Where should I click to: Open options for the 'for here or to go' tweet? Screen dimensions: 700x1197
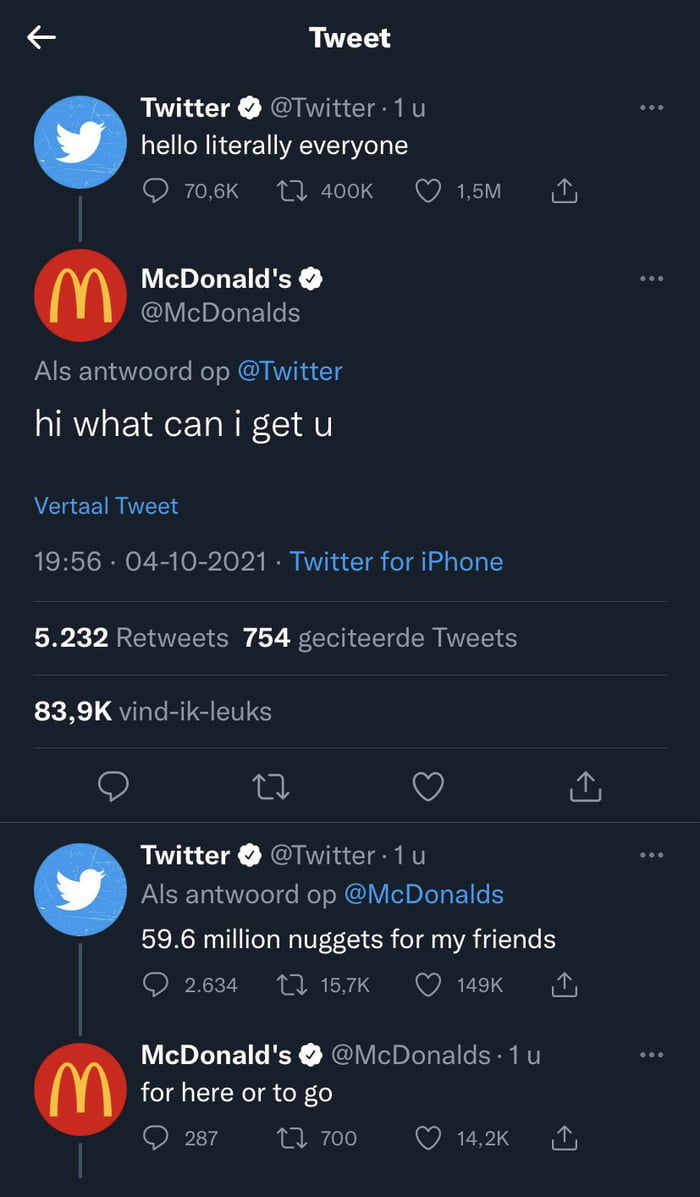point(651,1055)
